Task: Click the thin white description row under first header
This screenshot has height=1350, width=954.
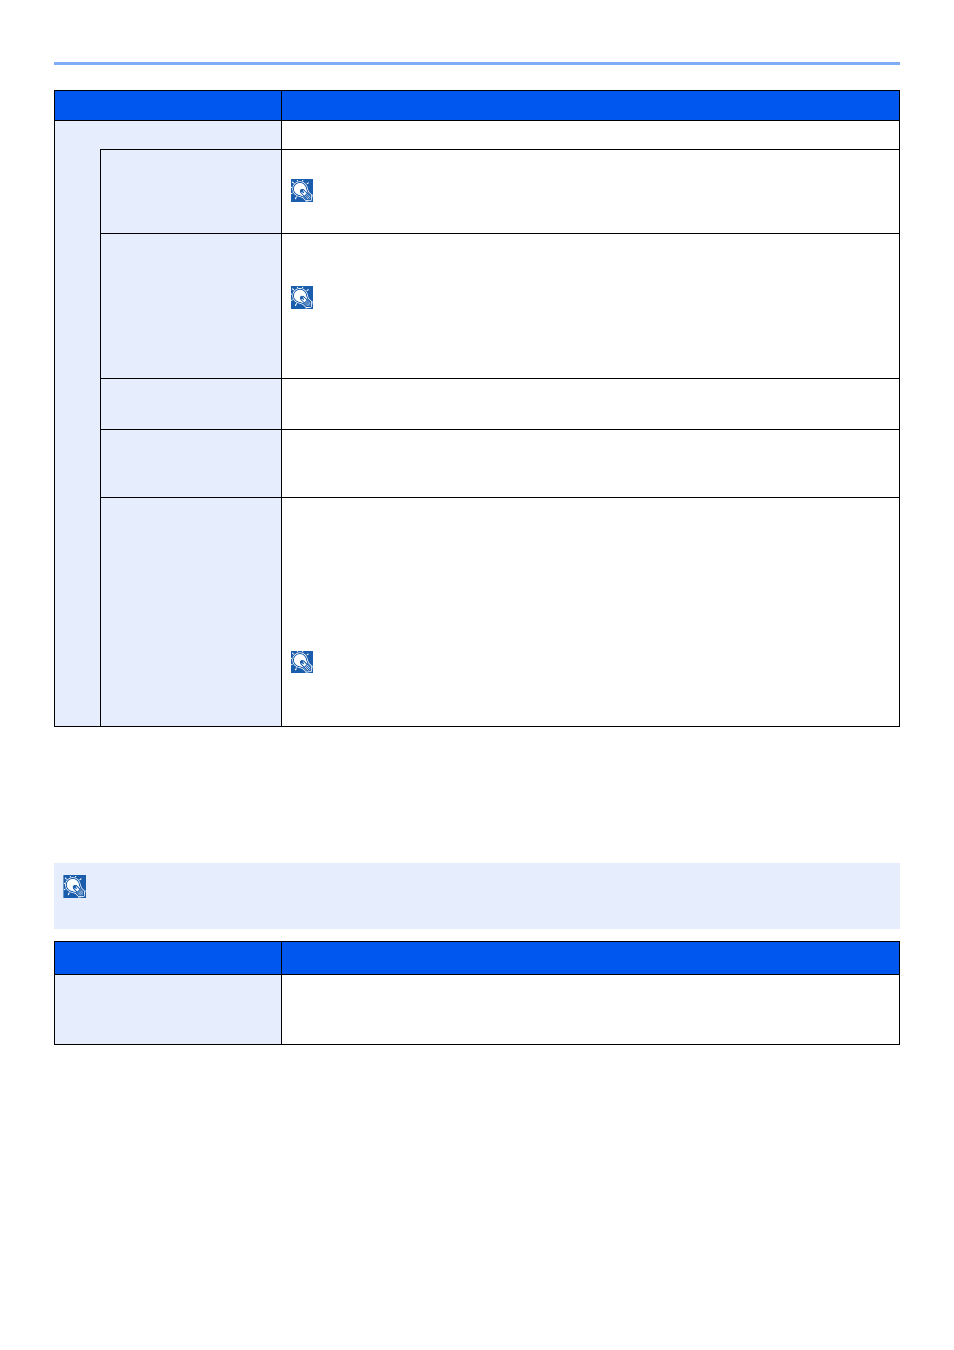Action: (590, 135)
